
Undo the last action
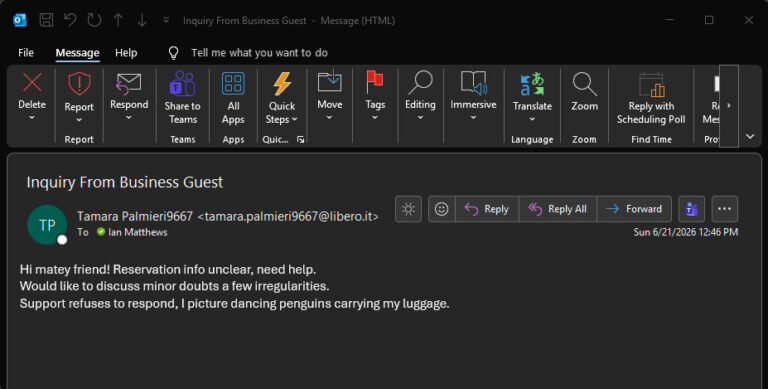click(70, 20)
